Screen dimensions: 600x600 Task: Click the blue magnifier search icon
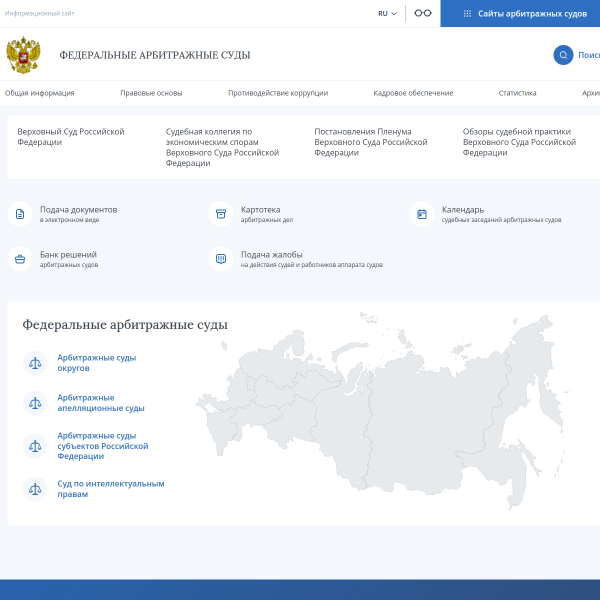(x=563, y=55)
